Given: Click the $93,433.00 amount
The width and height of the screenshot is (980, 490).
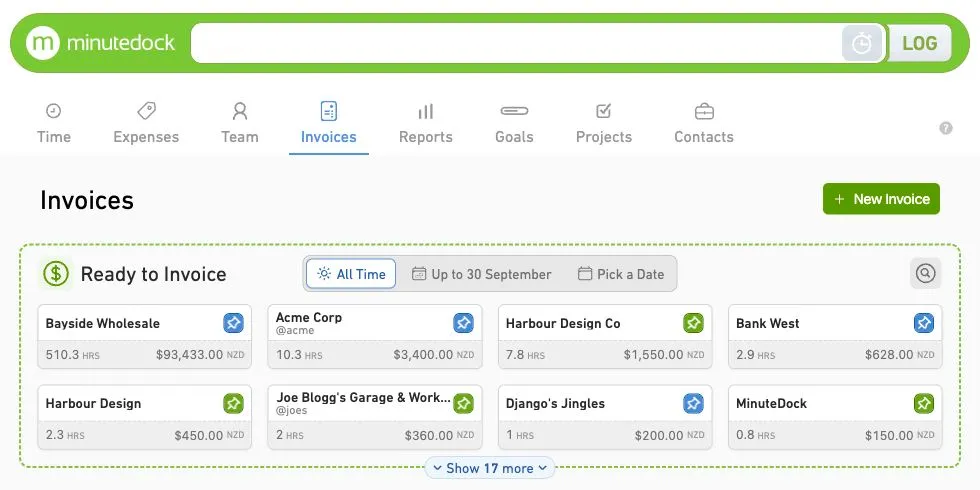Looking at the screenshot, I should [189, 354].
